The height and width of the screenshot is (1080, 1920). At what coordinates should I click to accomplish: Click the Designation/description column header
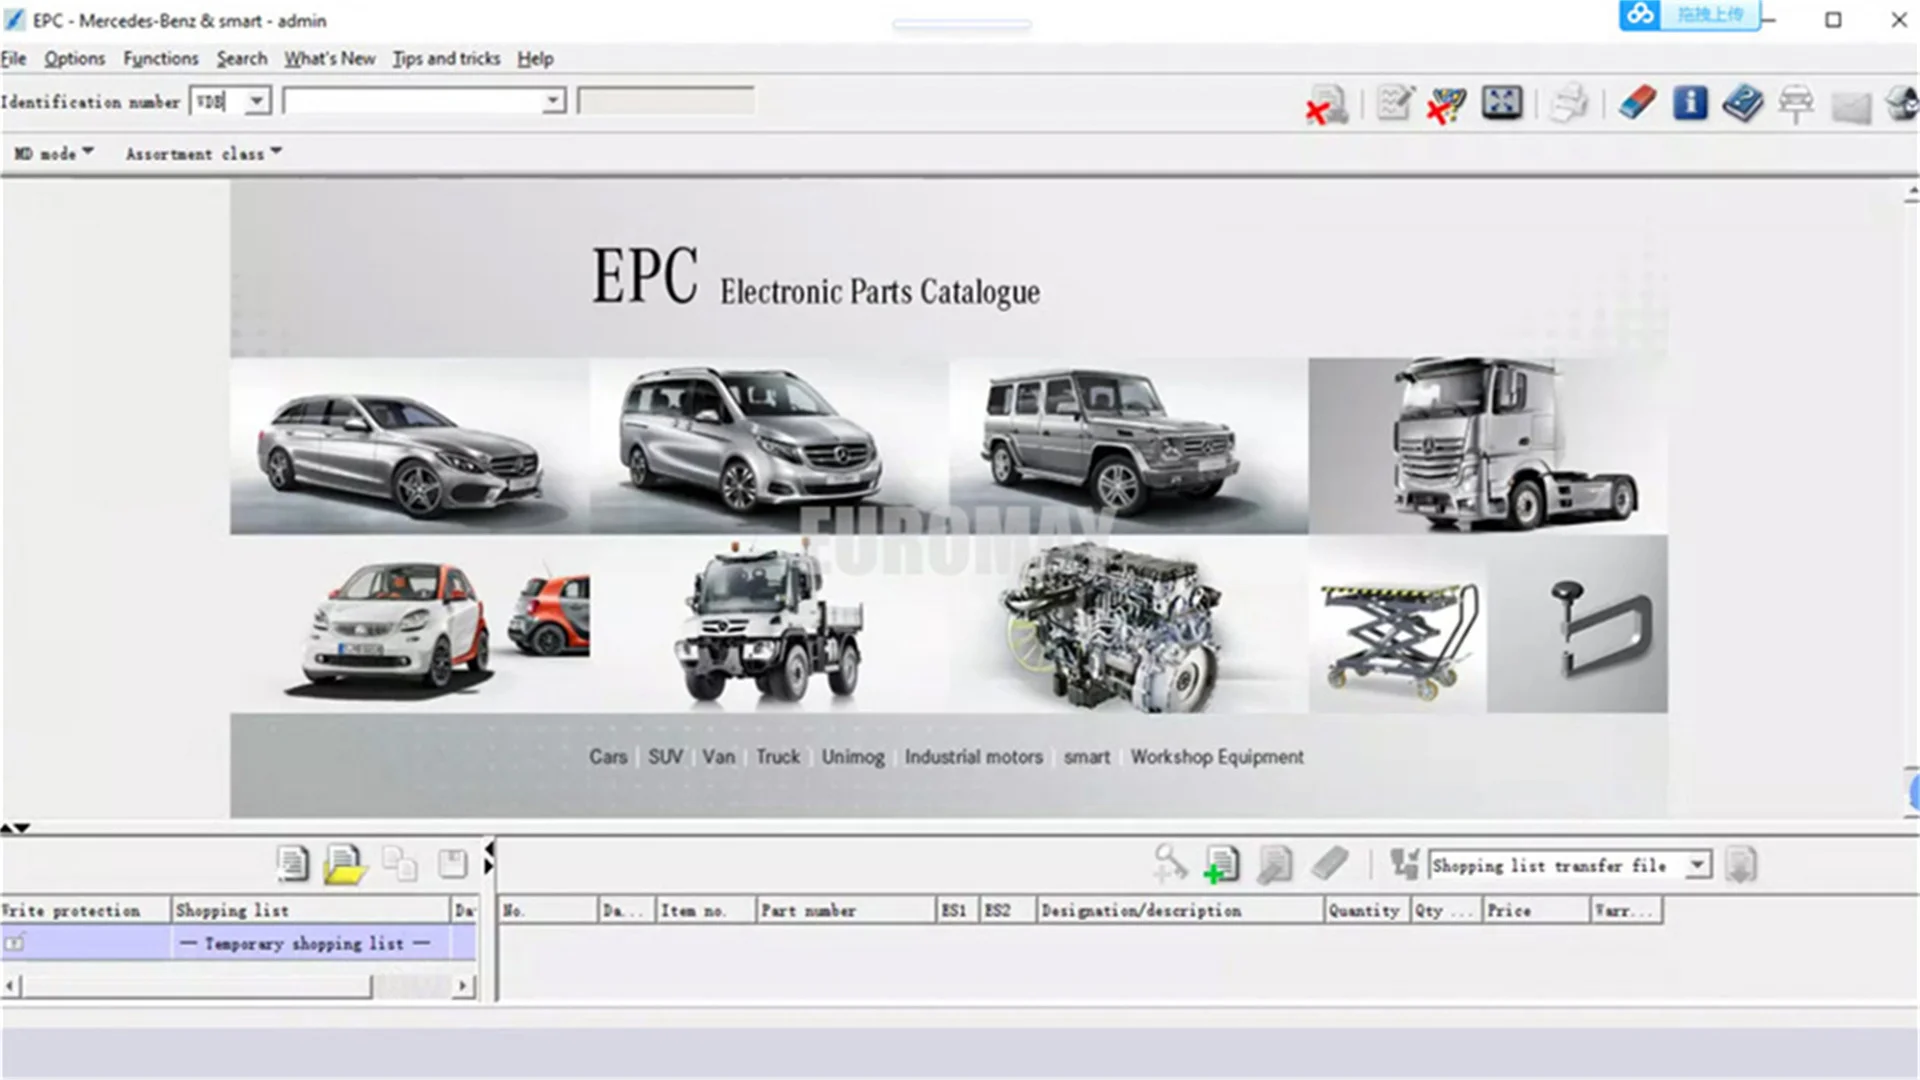click(x=1179, y=910)
